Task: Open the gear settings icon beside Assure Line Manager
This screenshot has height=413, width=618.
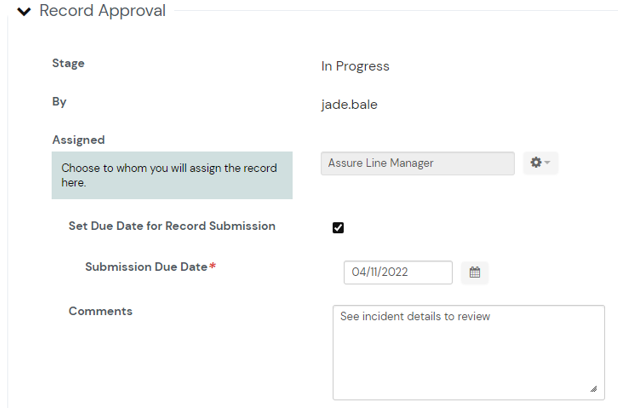Action: click(536, 163)
